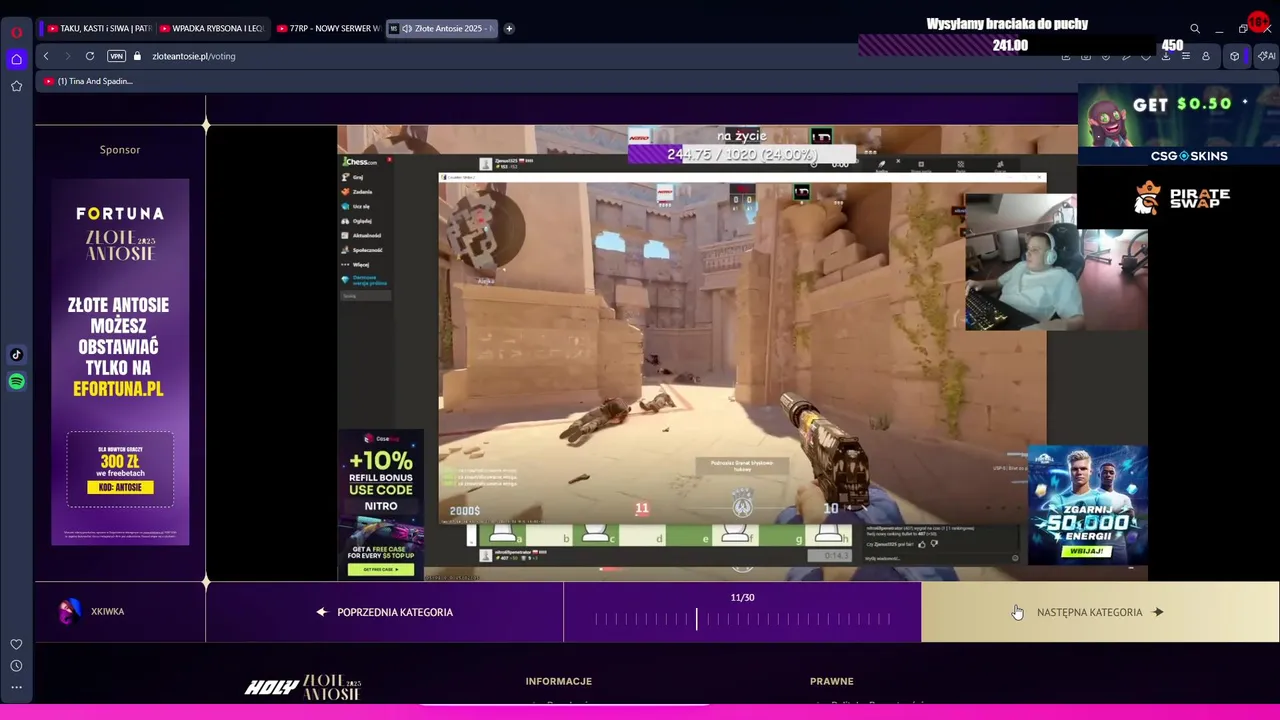Open the extensions cube icon
The width and height of the screenshot is (1280, 720).
(x=1234, y=56)
